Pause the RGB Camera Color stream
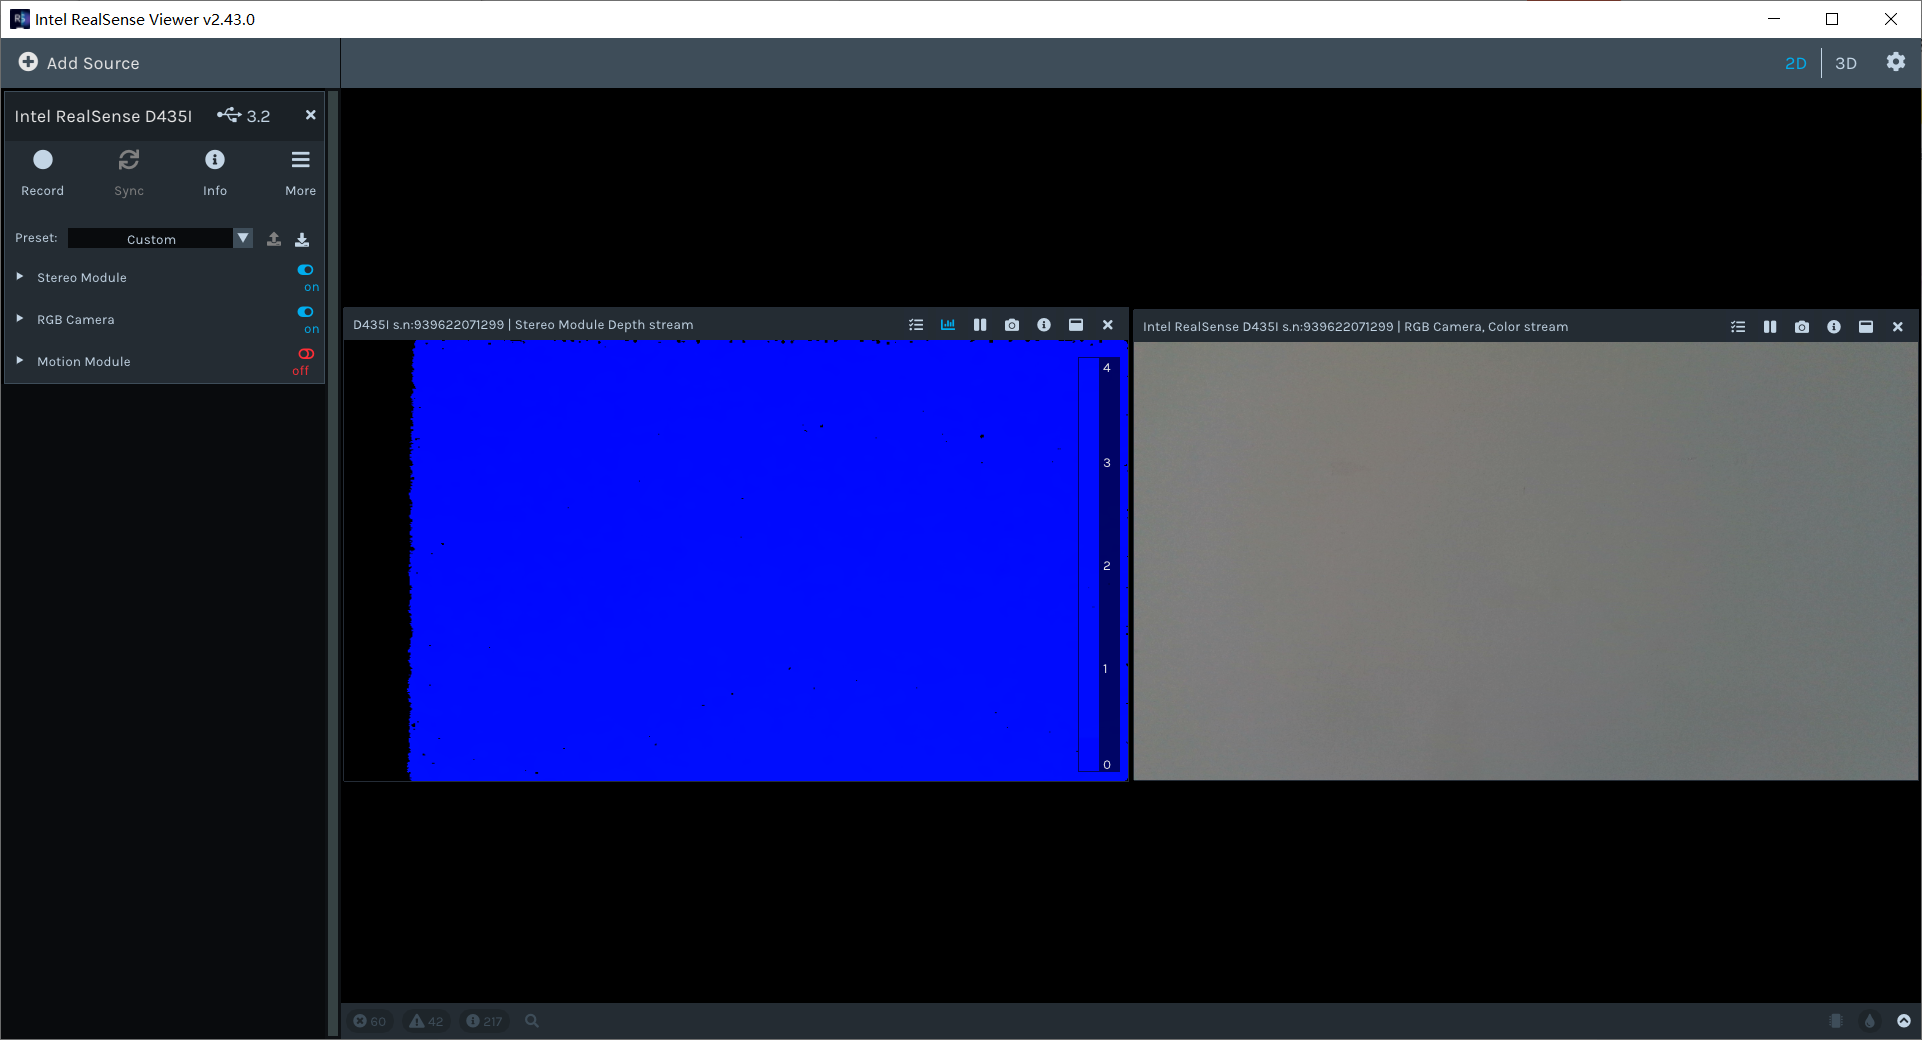This screenshot has height=1040, width=1922. [1770, 327]
